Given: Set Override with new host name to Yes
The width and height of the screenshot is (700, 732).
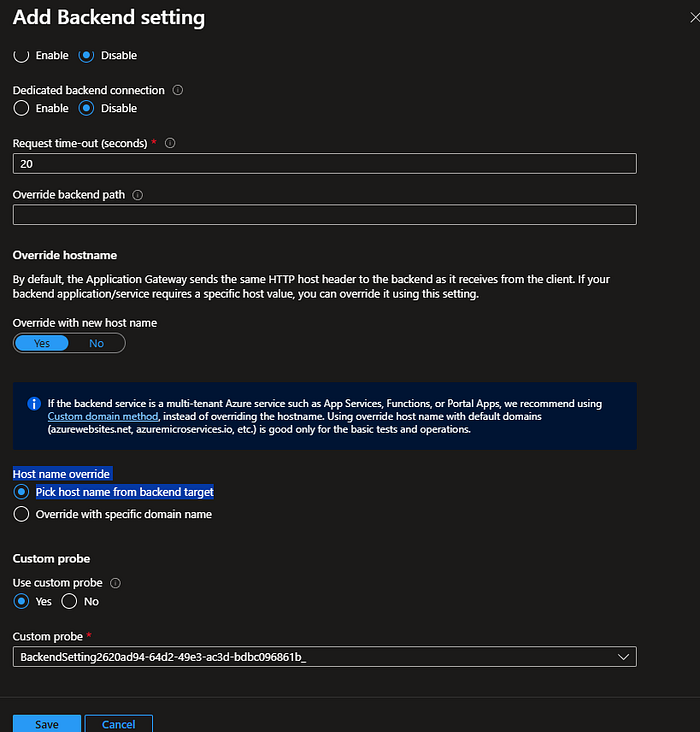Looking at the screenshot, I should [x=42, y=344].
